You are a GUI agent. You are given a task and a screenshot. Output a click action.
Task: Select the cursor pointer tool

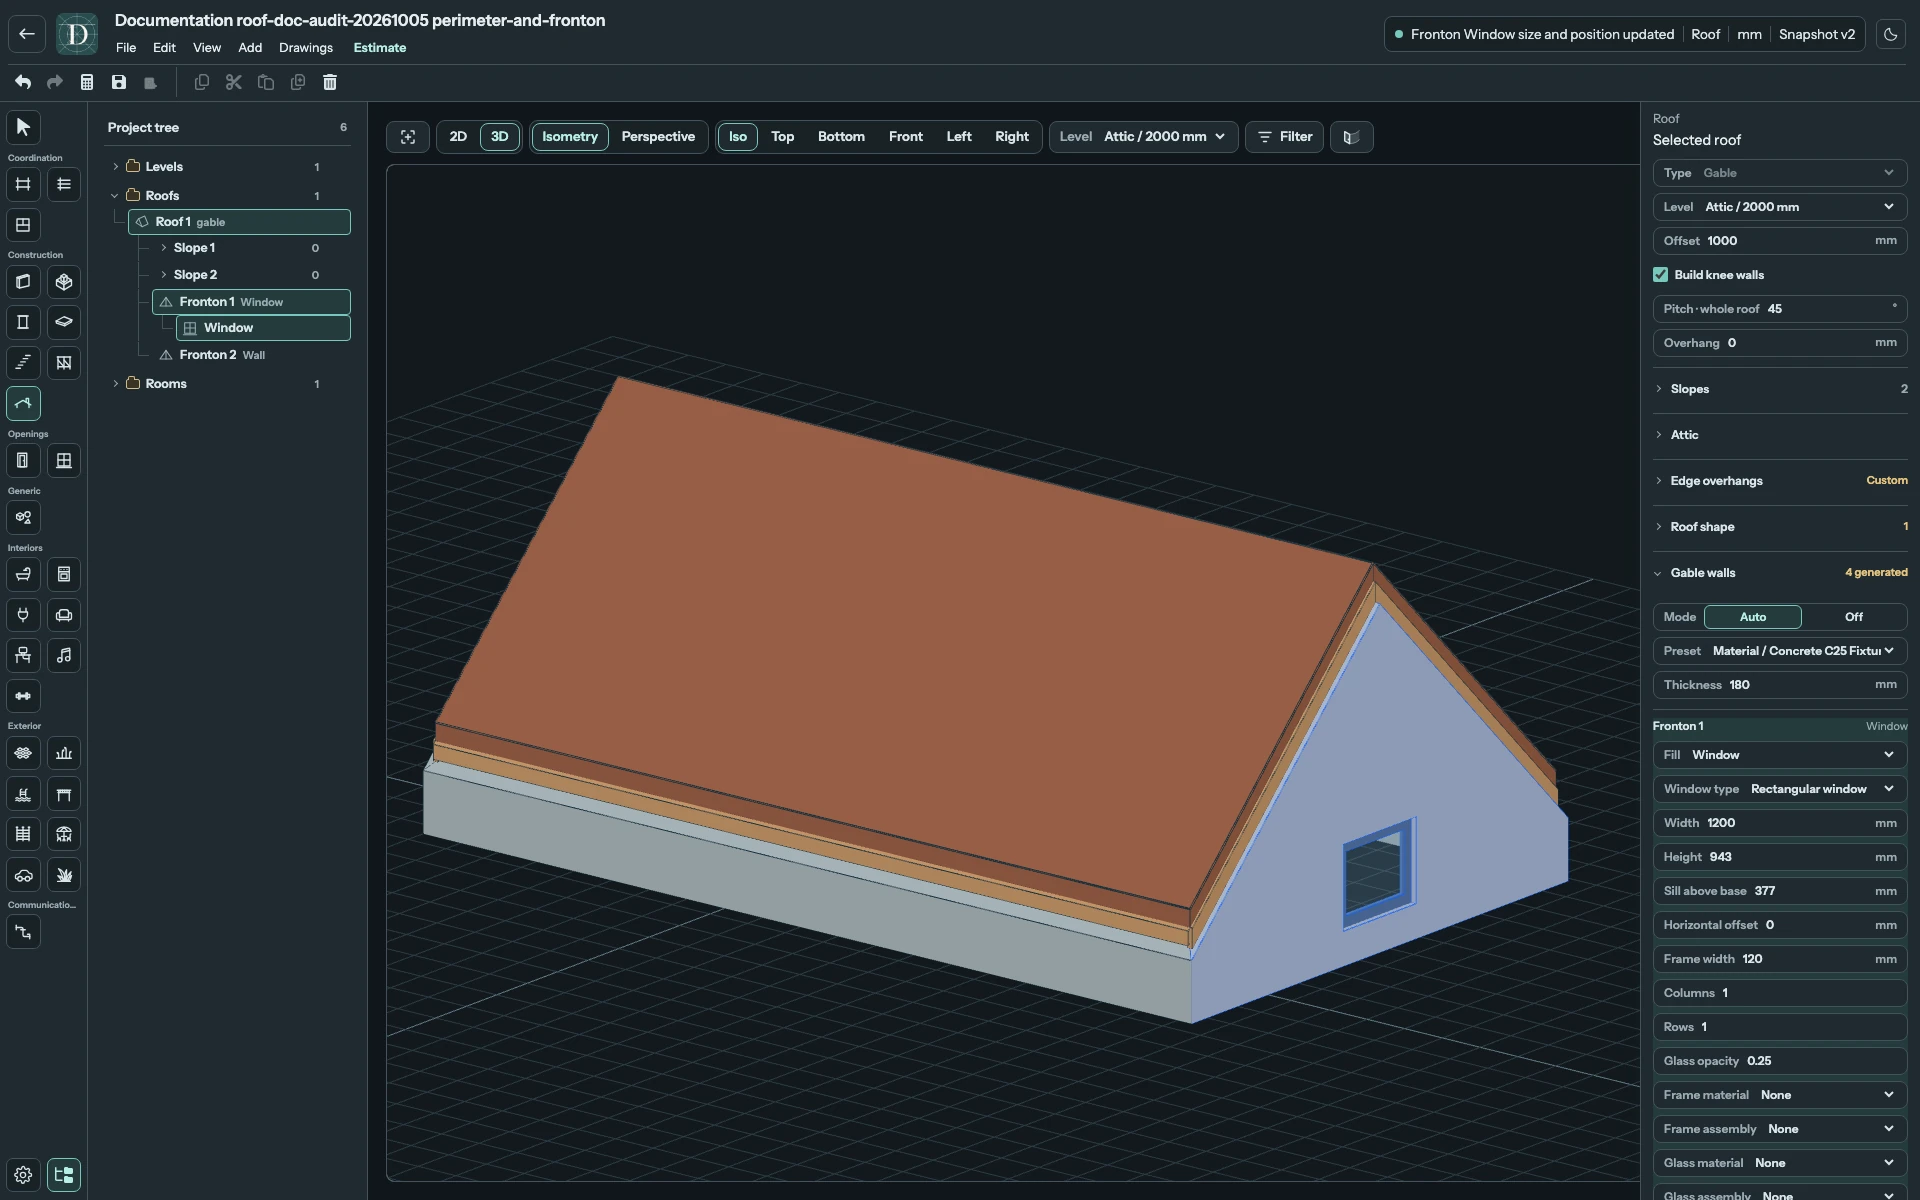pyautogui.click(x=23, y=127)
